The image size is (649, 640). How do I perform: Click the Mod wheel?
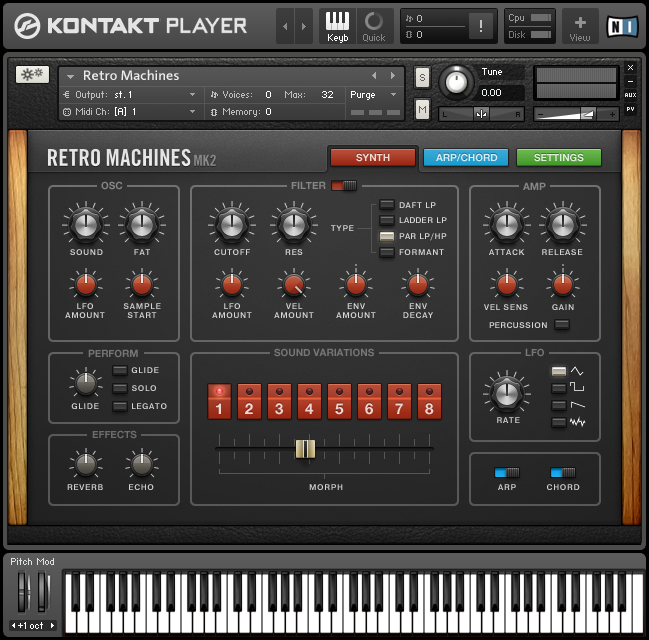pyautogui.click(x=43, y=591)
